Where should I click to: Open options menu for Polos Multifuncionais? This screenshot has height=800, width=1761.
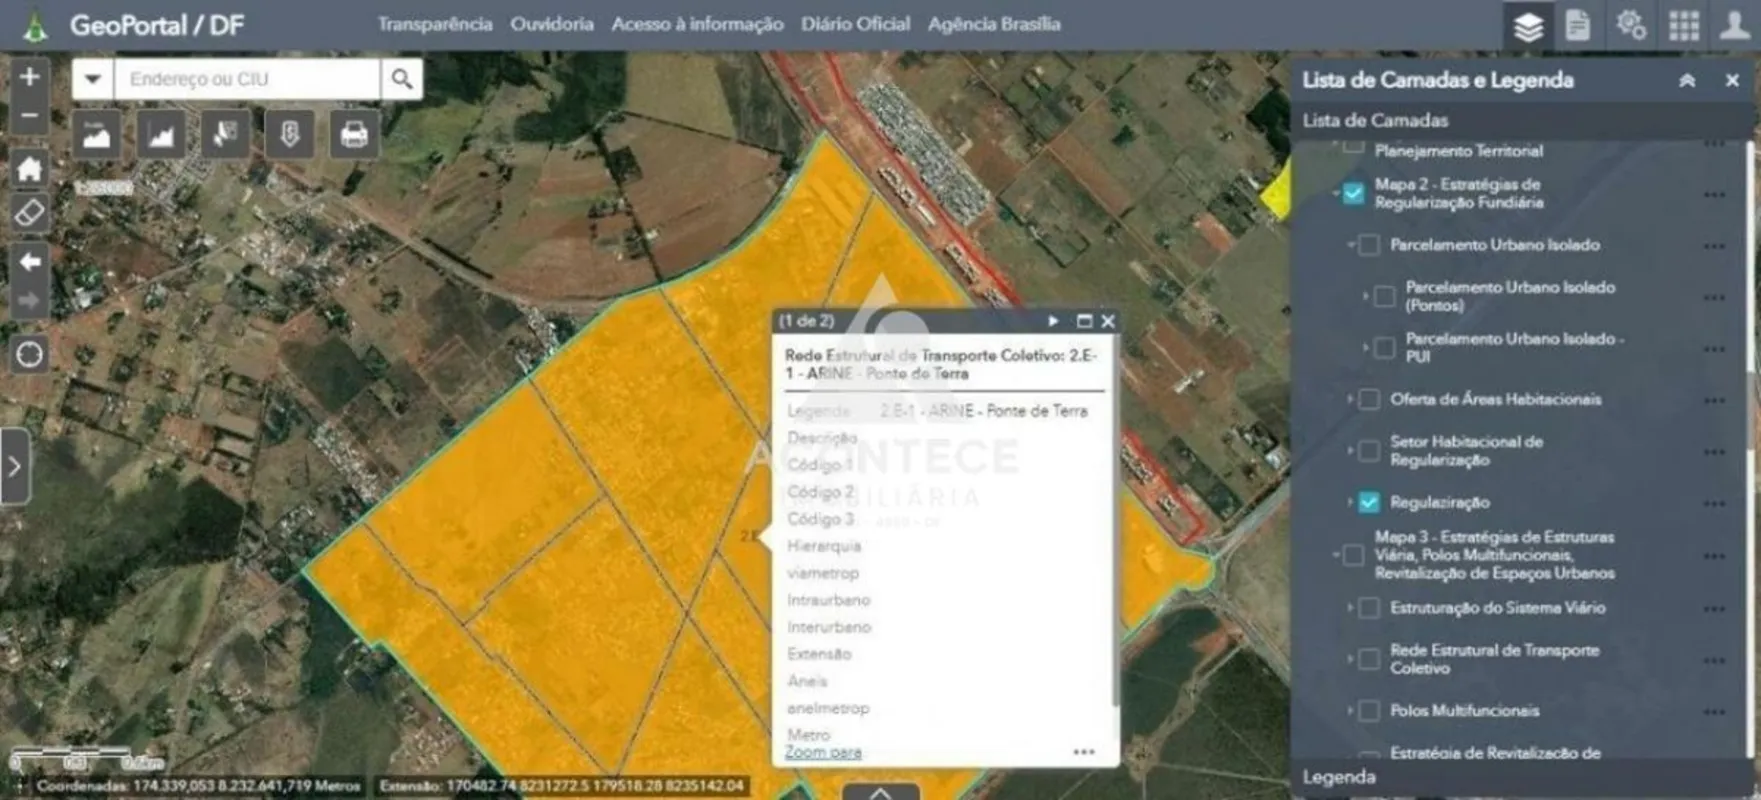pyautogui.click(x=1715, y=712)
